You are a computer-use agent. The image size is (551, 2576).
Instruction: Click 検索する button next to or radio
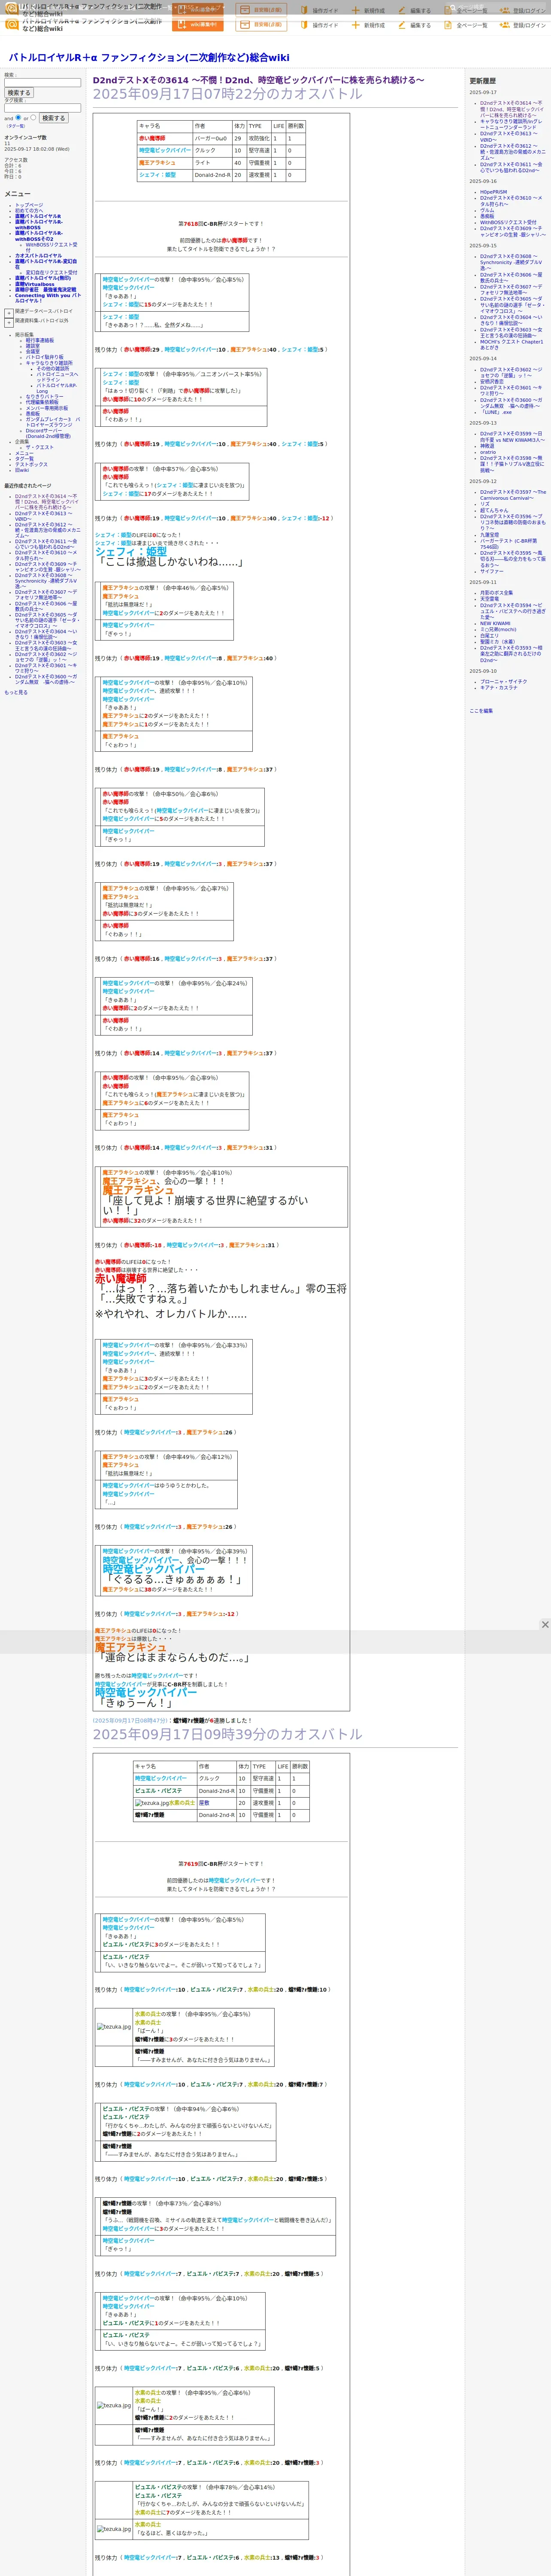click(x=53, y=118)
